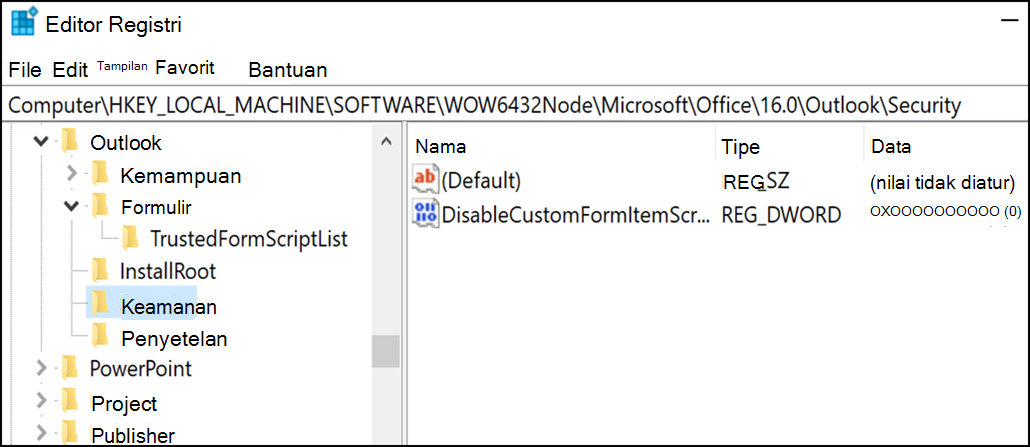1030x447 pixels.
Task: Expand the PowerPoint tree node
Action: tap(41, 368)
